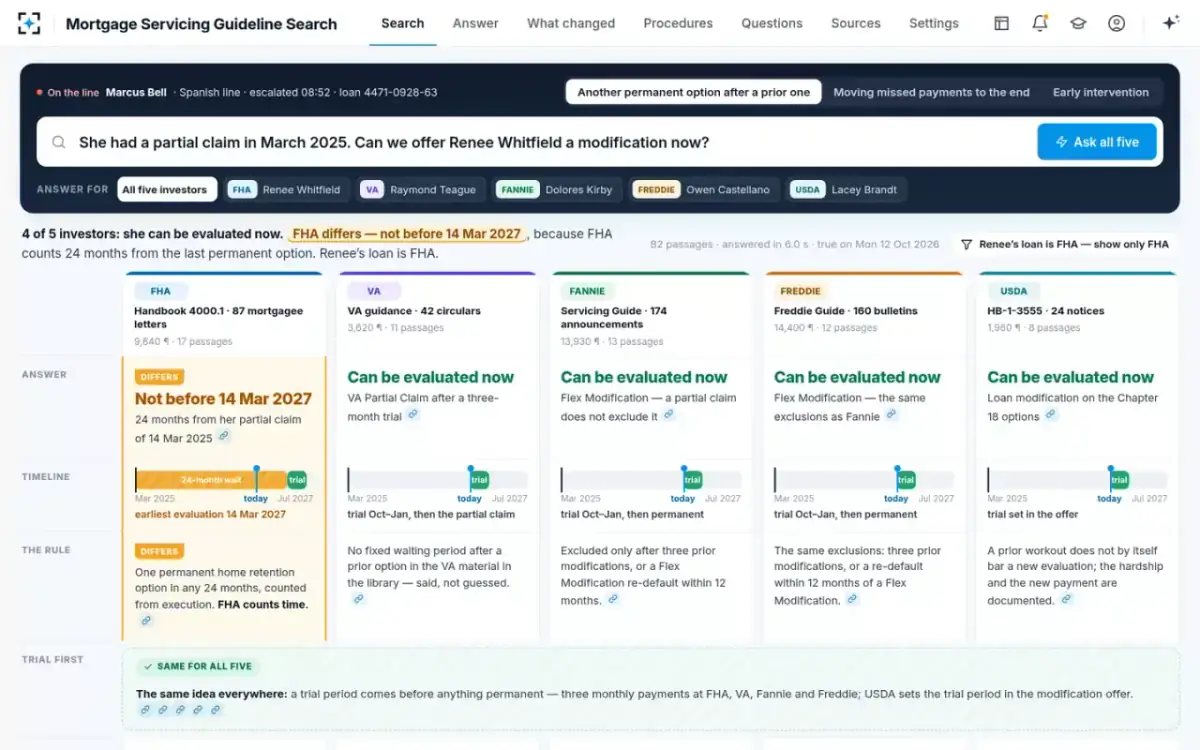1200x750 pixels.
Task: Select the Fannie Dolores Kirby chip
Action: click(557, 189)
